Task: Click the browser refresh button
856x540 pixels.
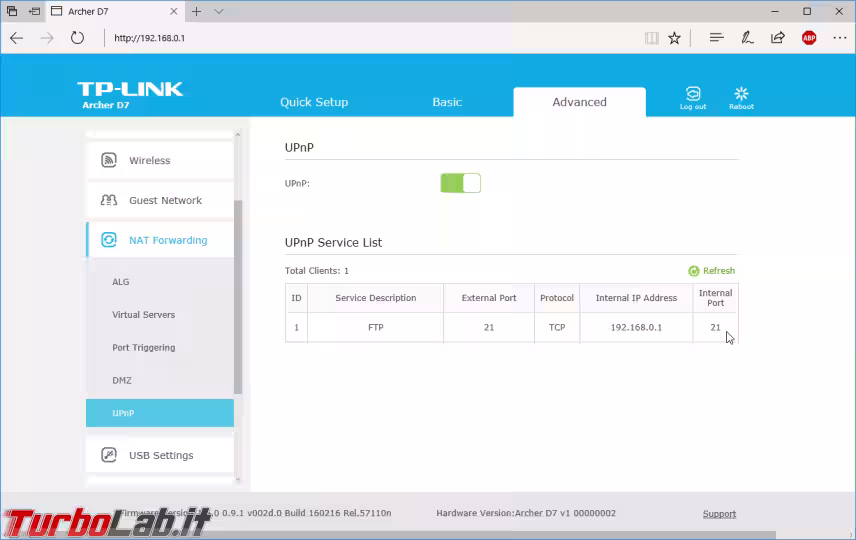Action: click(x=77, y=38)
